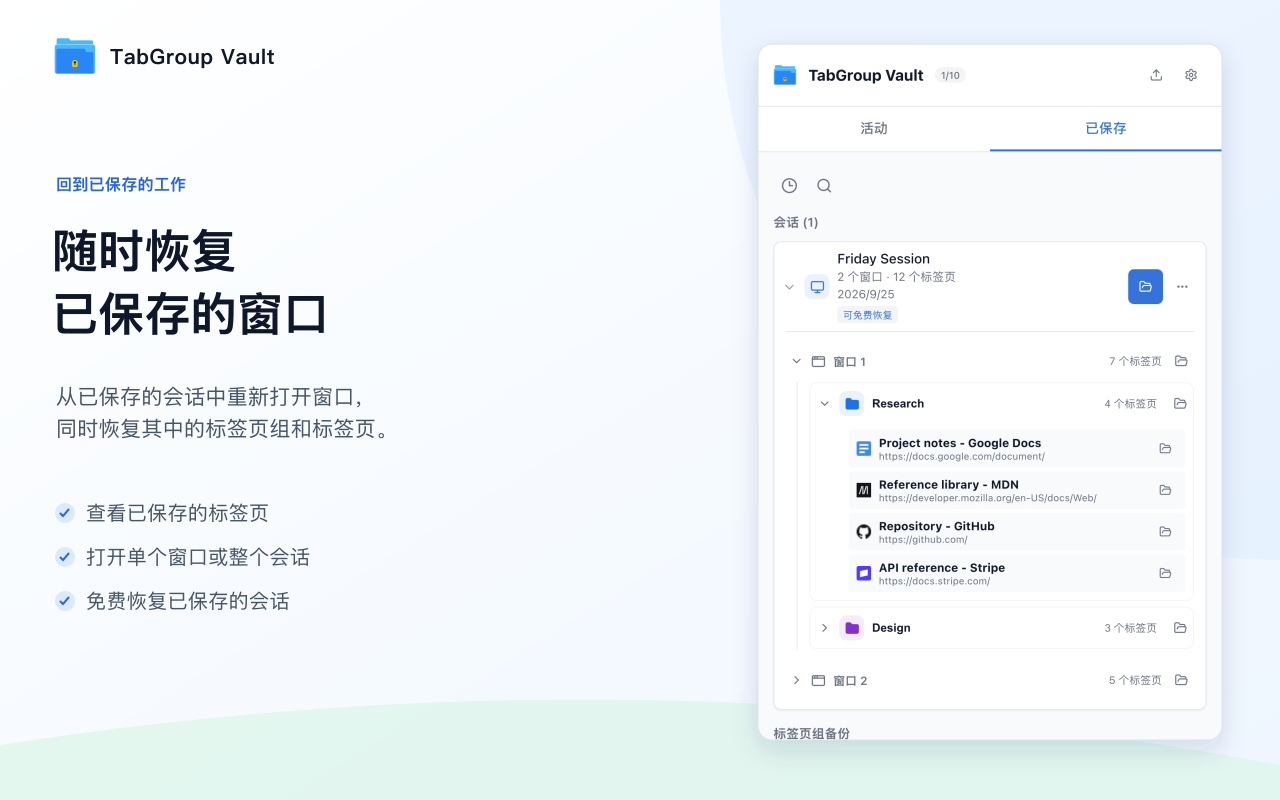The image size is (1280, 800).
Task: Click the 标签页组备份 section heading
Action: point(812,734)
